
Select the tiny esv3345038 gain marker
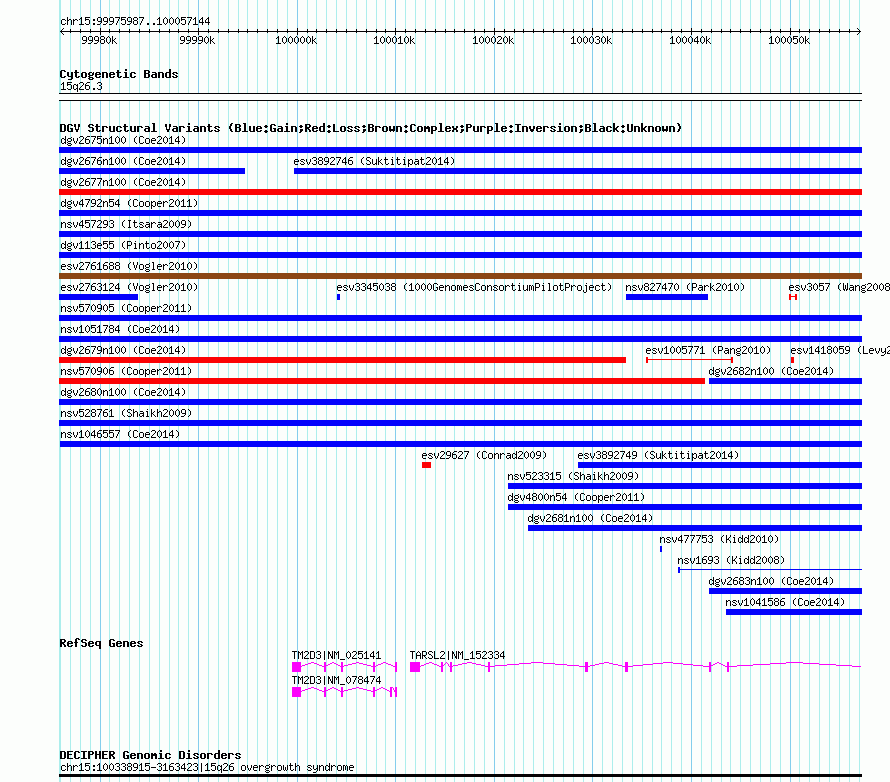(338, 297)
